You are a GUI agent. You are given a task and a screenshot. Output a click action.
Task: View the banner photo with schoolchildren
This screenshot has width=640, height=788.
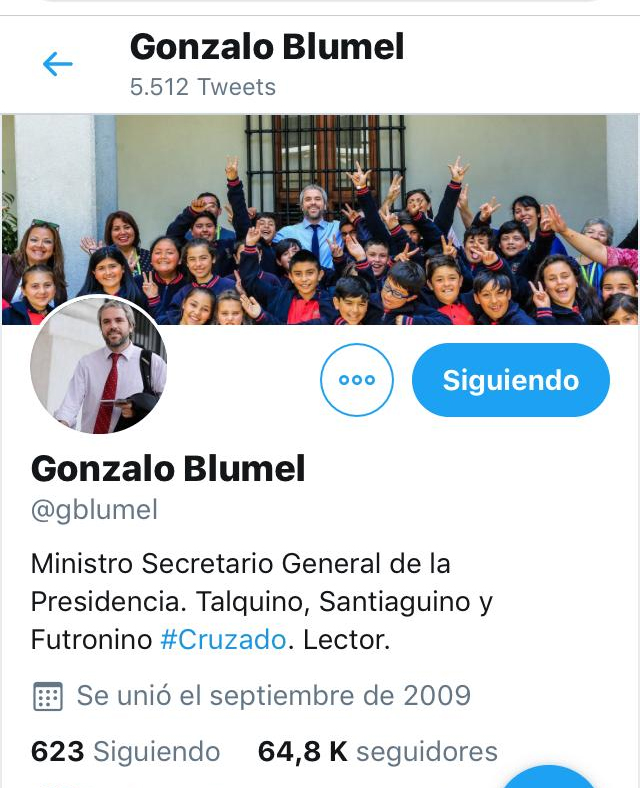click(x=320, y=220)
